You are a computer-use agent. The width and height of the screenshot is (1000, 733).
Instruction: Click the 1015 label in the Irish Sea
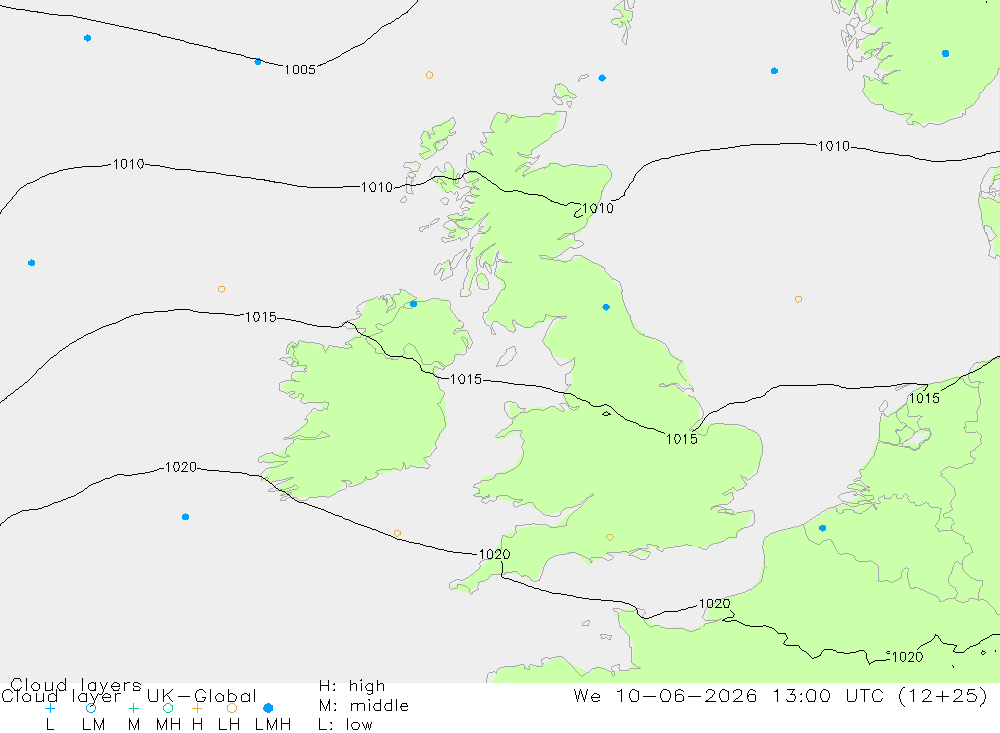tap(466, 380)
